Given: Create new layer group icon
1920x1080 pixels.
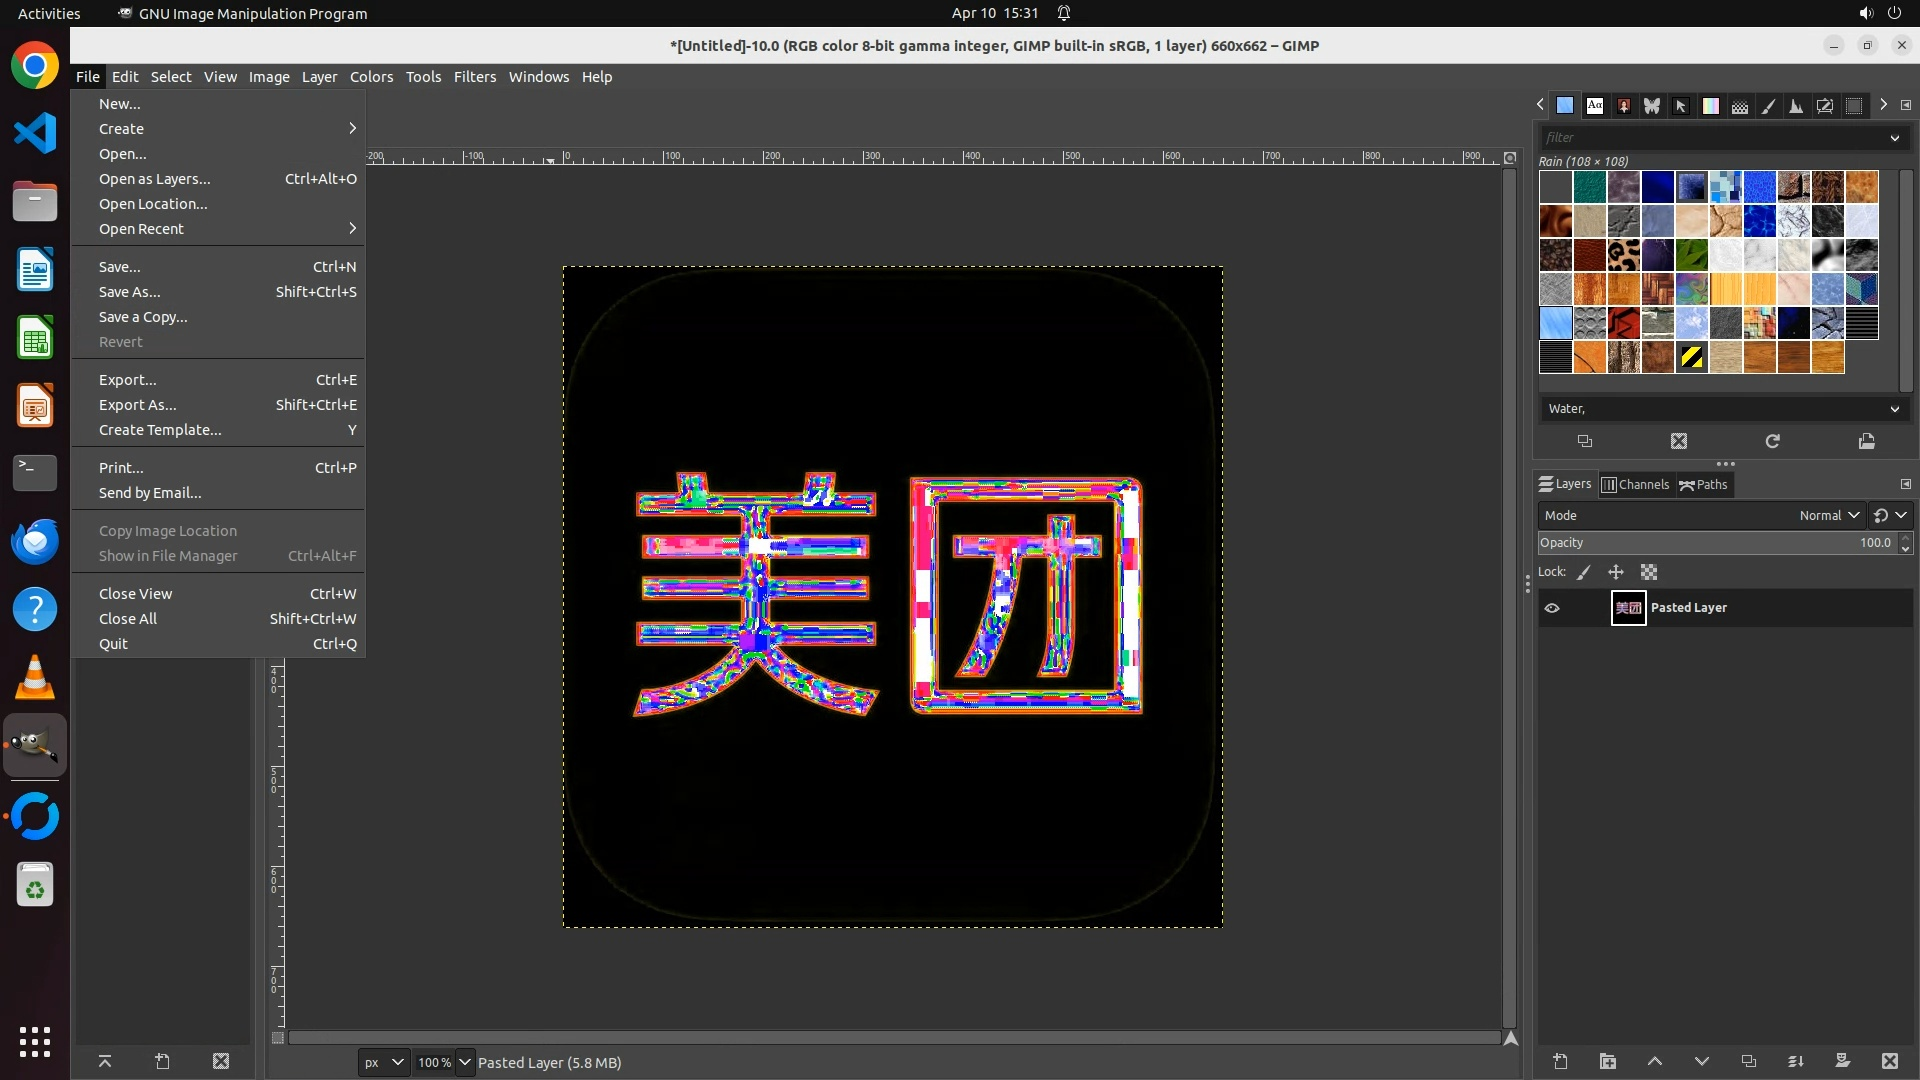Looking at the screenshot, I should coord(1607,1061).
